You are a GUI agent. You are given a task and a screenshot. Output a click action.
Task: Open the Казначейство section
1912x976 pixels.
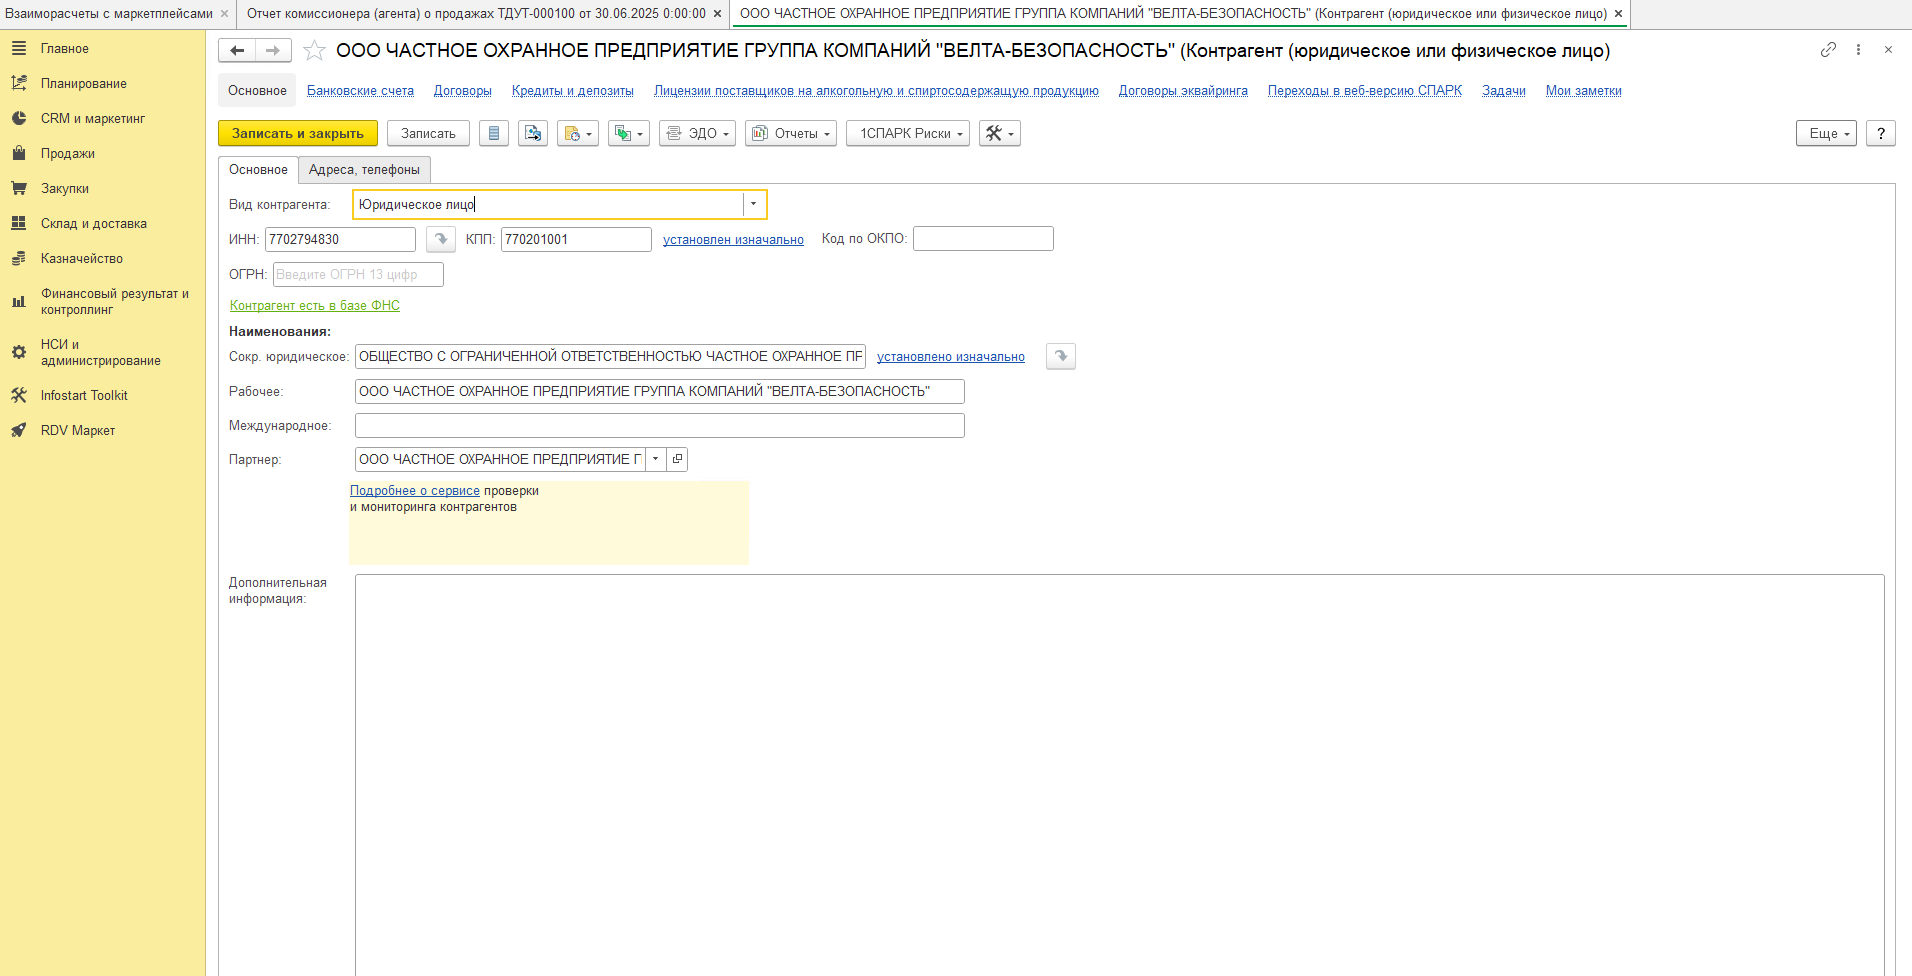coord(81,258)
